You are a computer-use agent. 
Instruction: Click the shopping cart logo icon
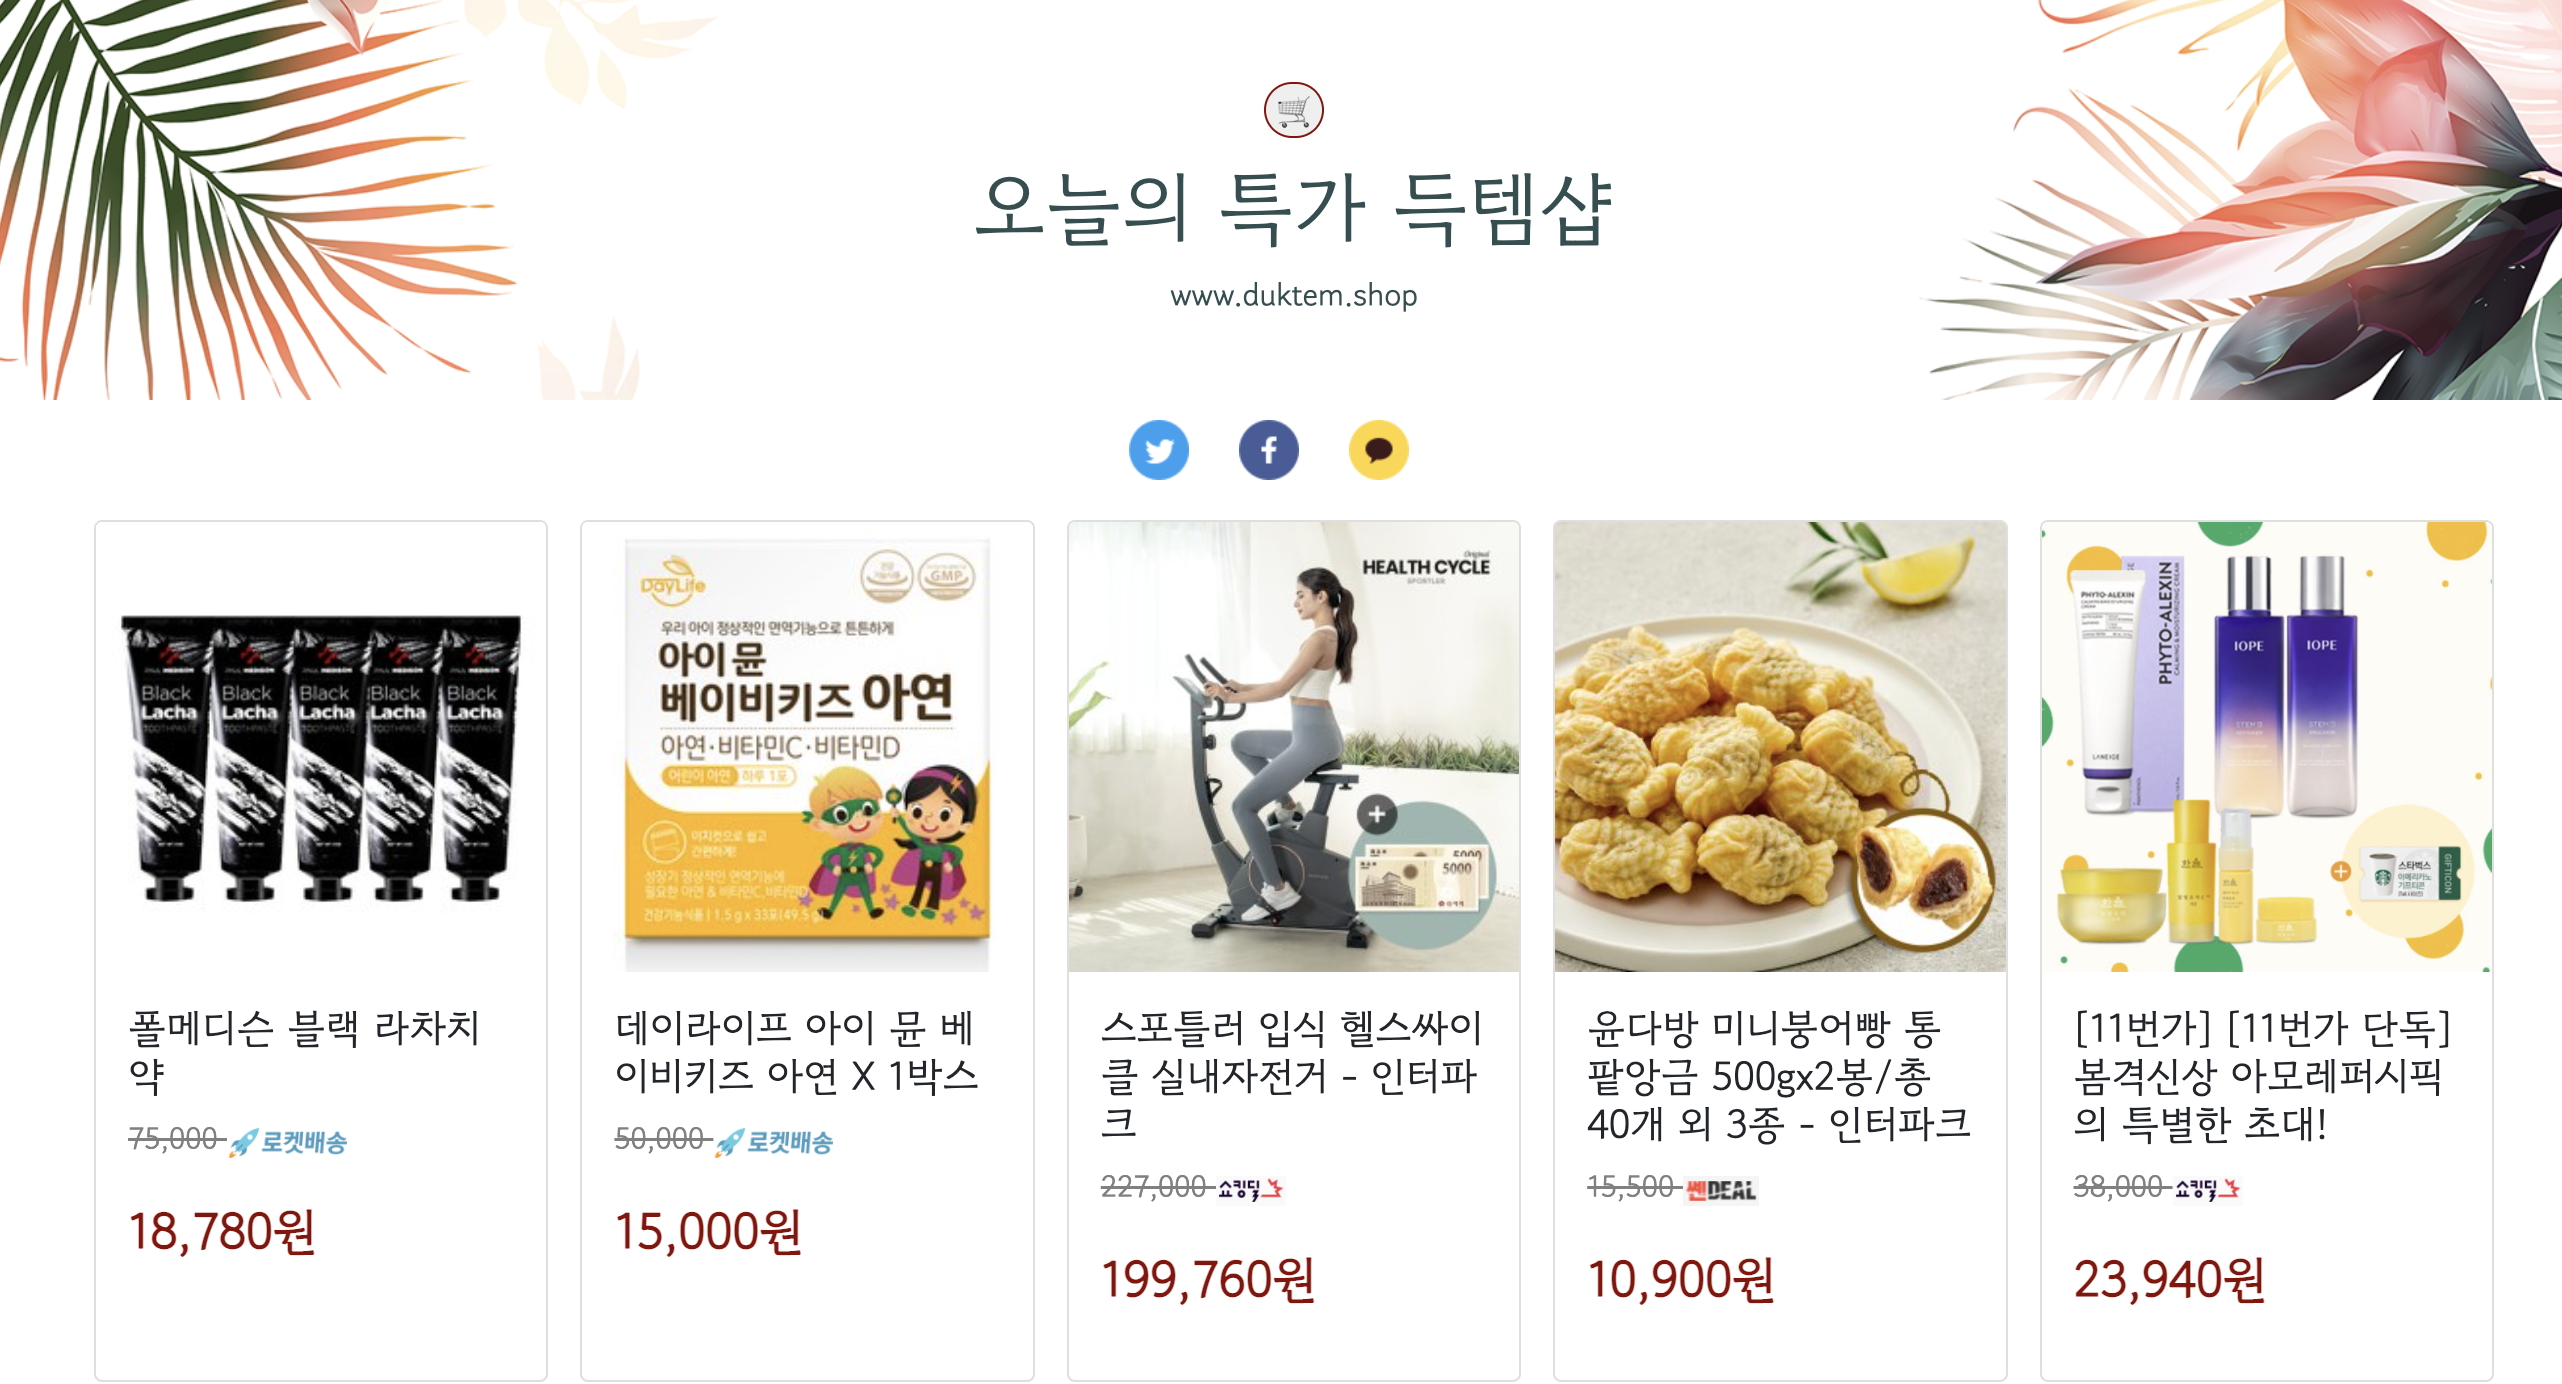coord(1293,110)
